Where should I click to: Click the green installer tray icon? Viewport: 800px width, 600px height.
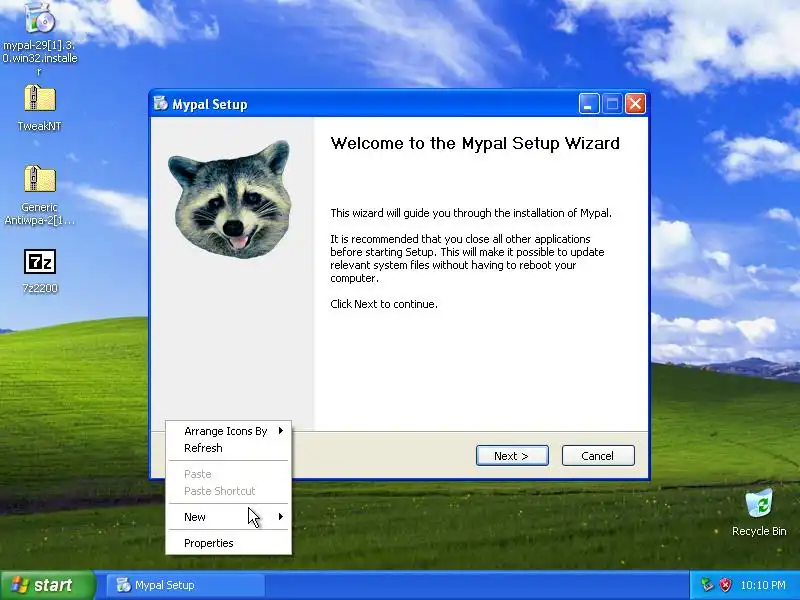707,585
